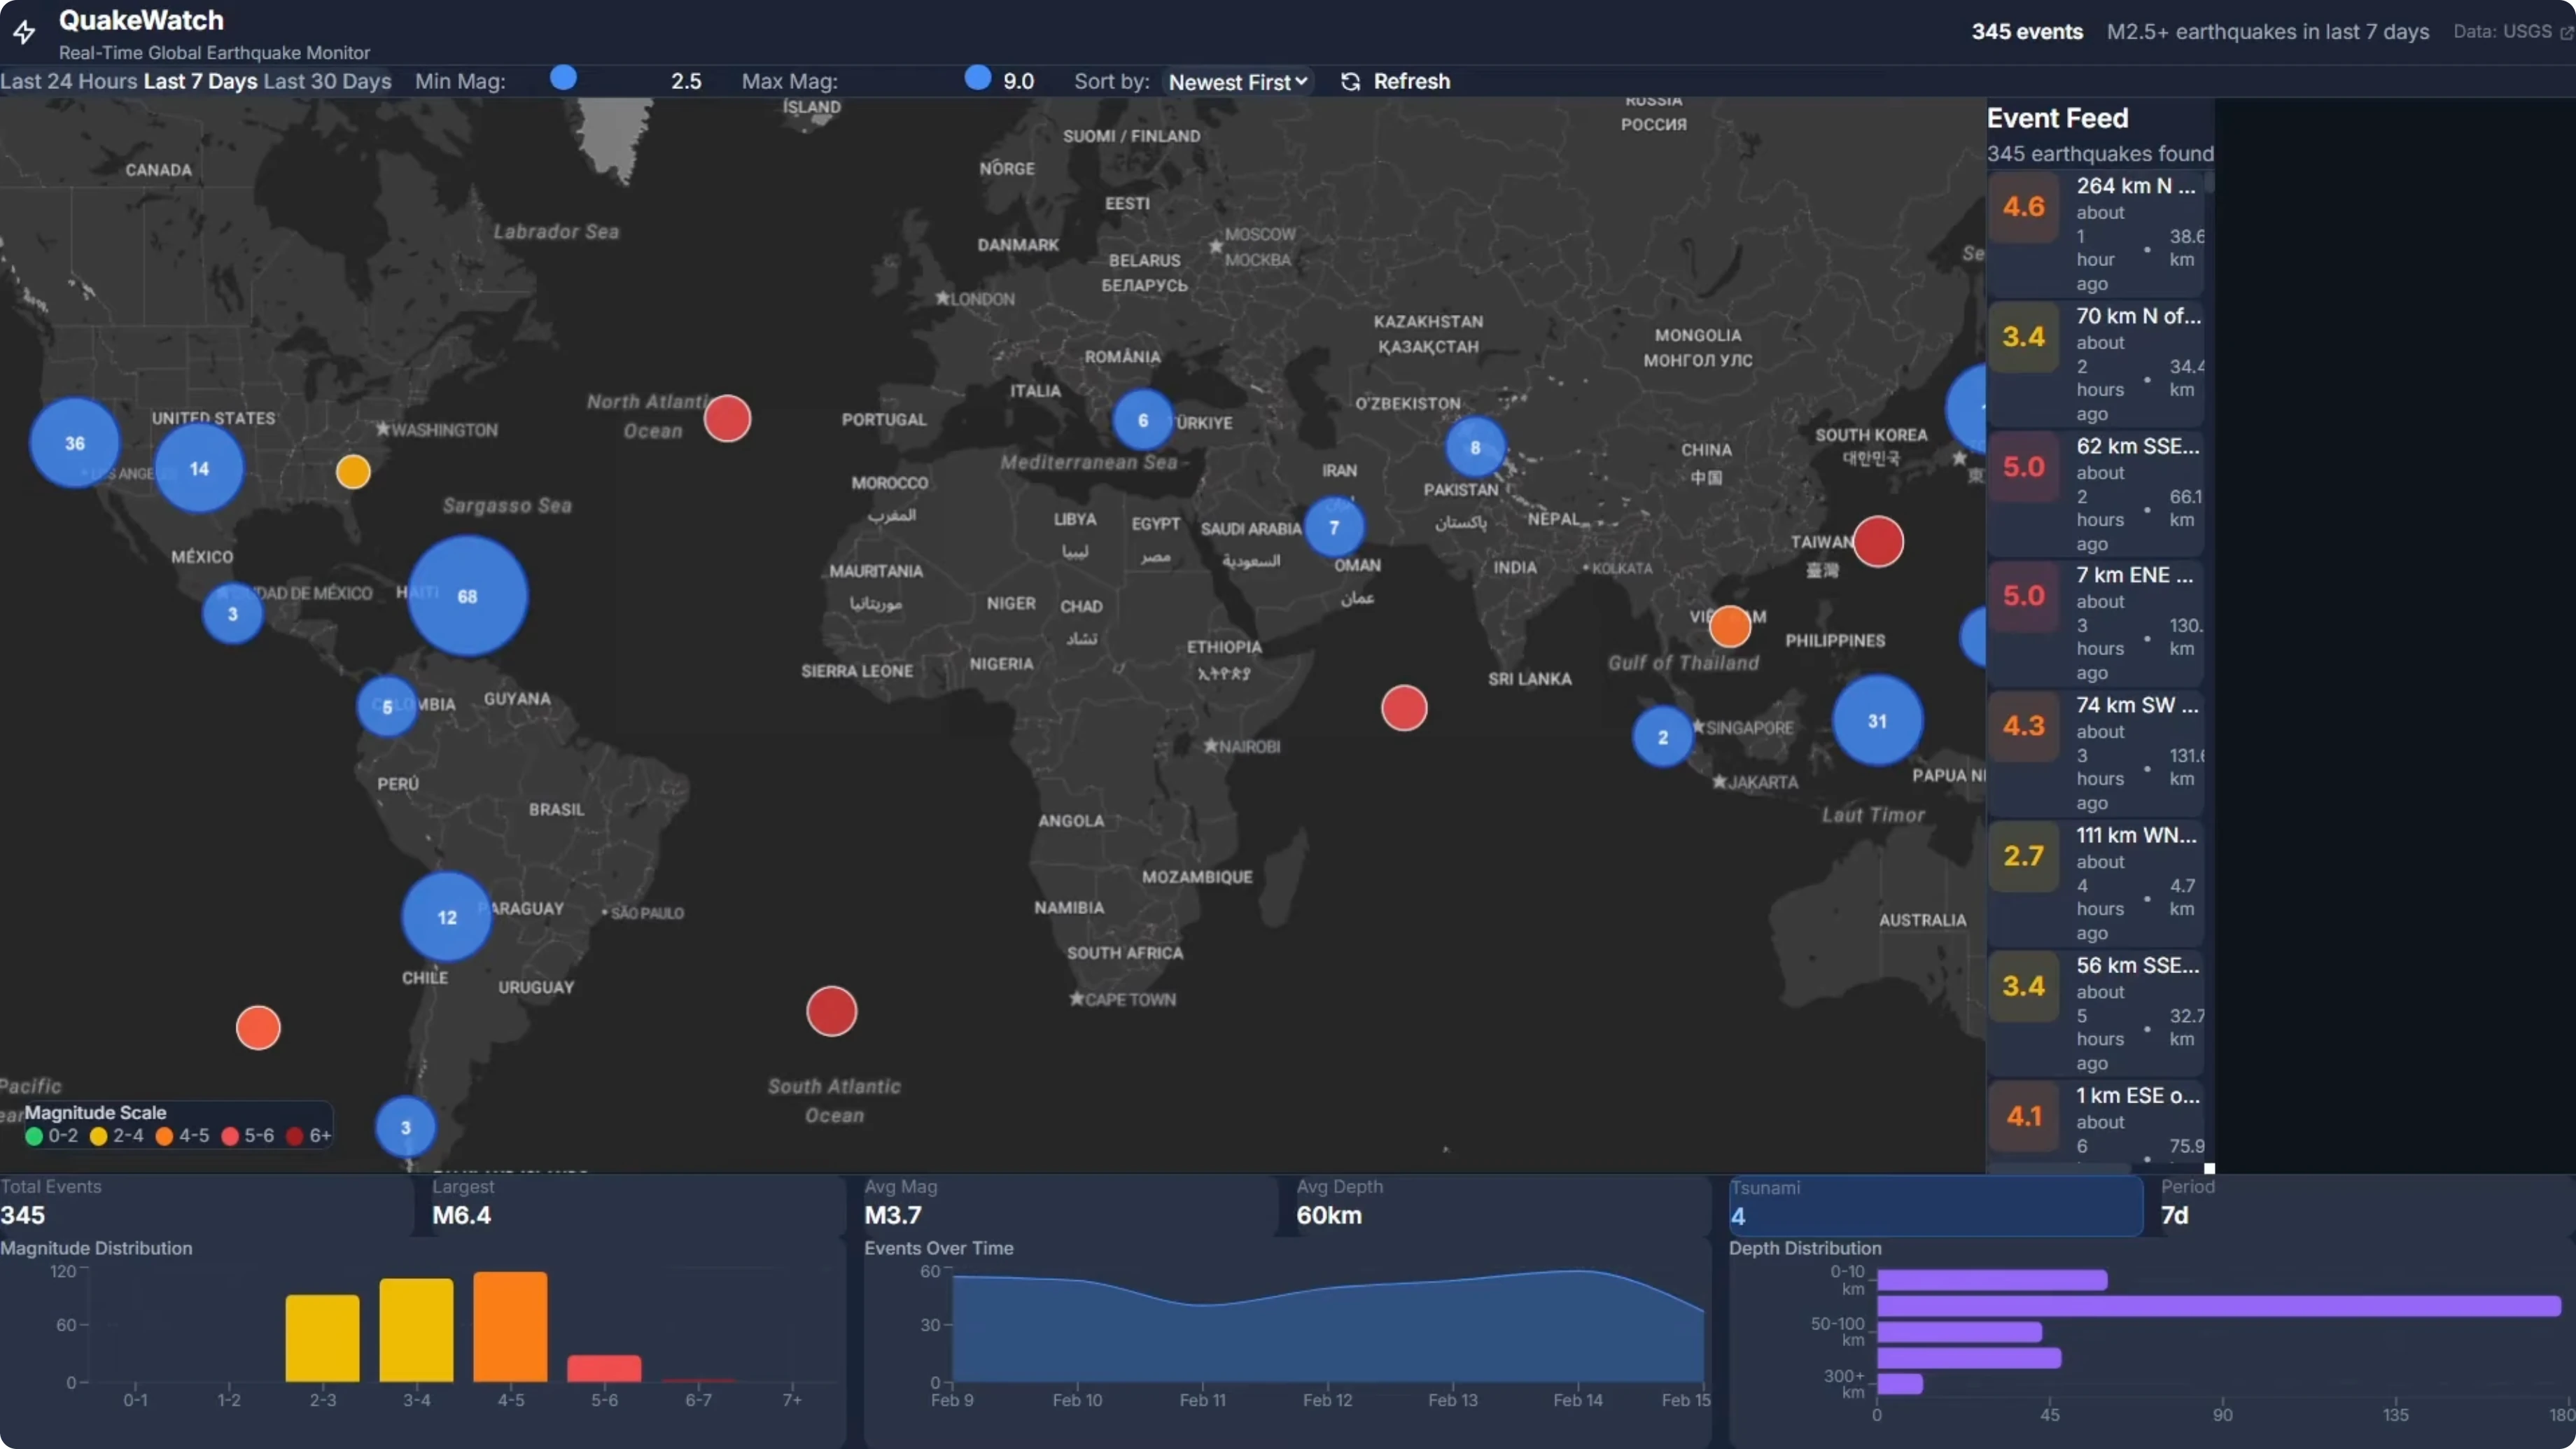Viewport: 2576px width, 1449px height.
Task: Click the 68-event cluster marker near Haiti
Action: tap(467, 596)
